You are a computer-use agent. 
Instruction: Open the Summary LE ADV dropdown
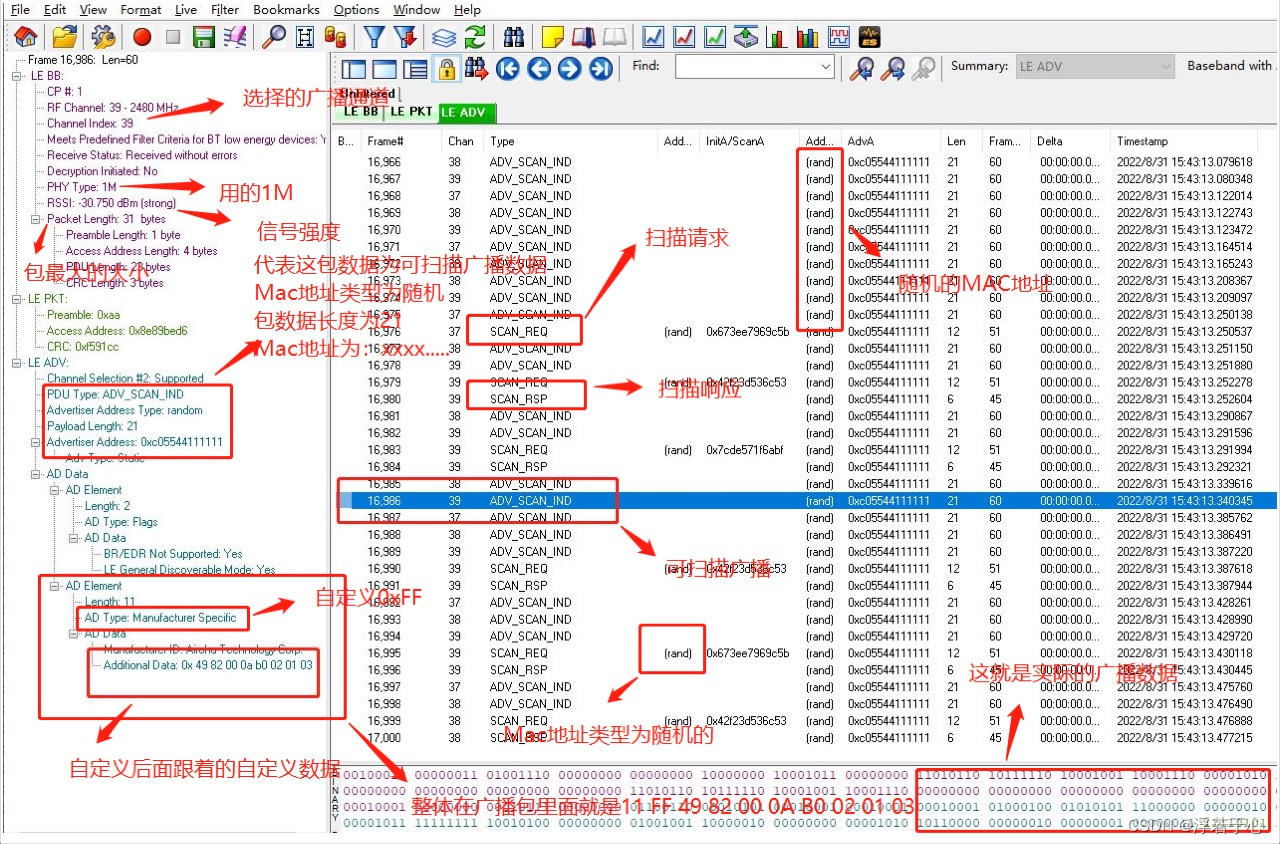pyautogui.click(x=1166, y=67)
